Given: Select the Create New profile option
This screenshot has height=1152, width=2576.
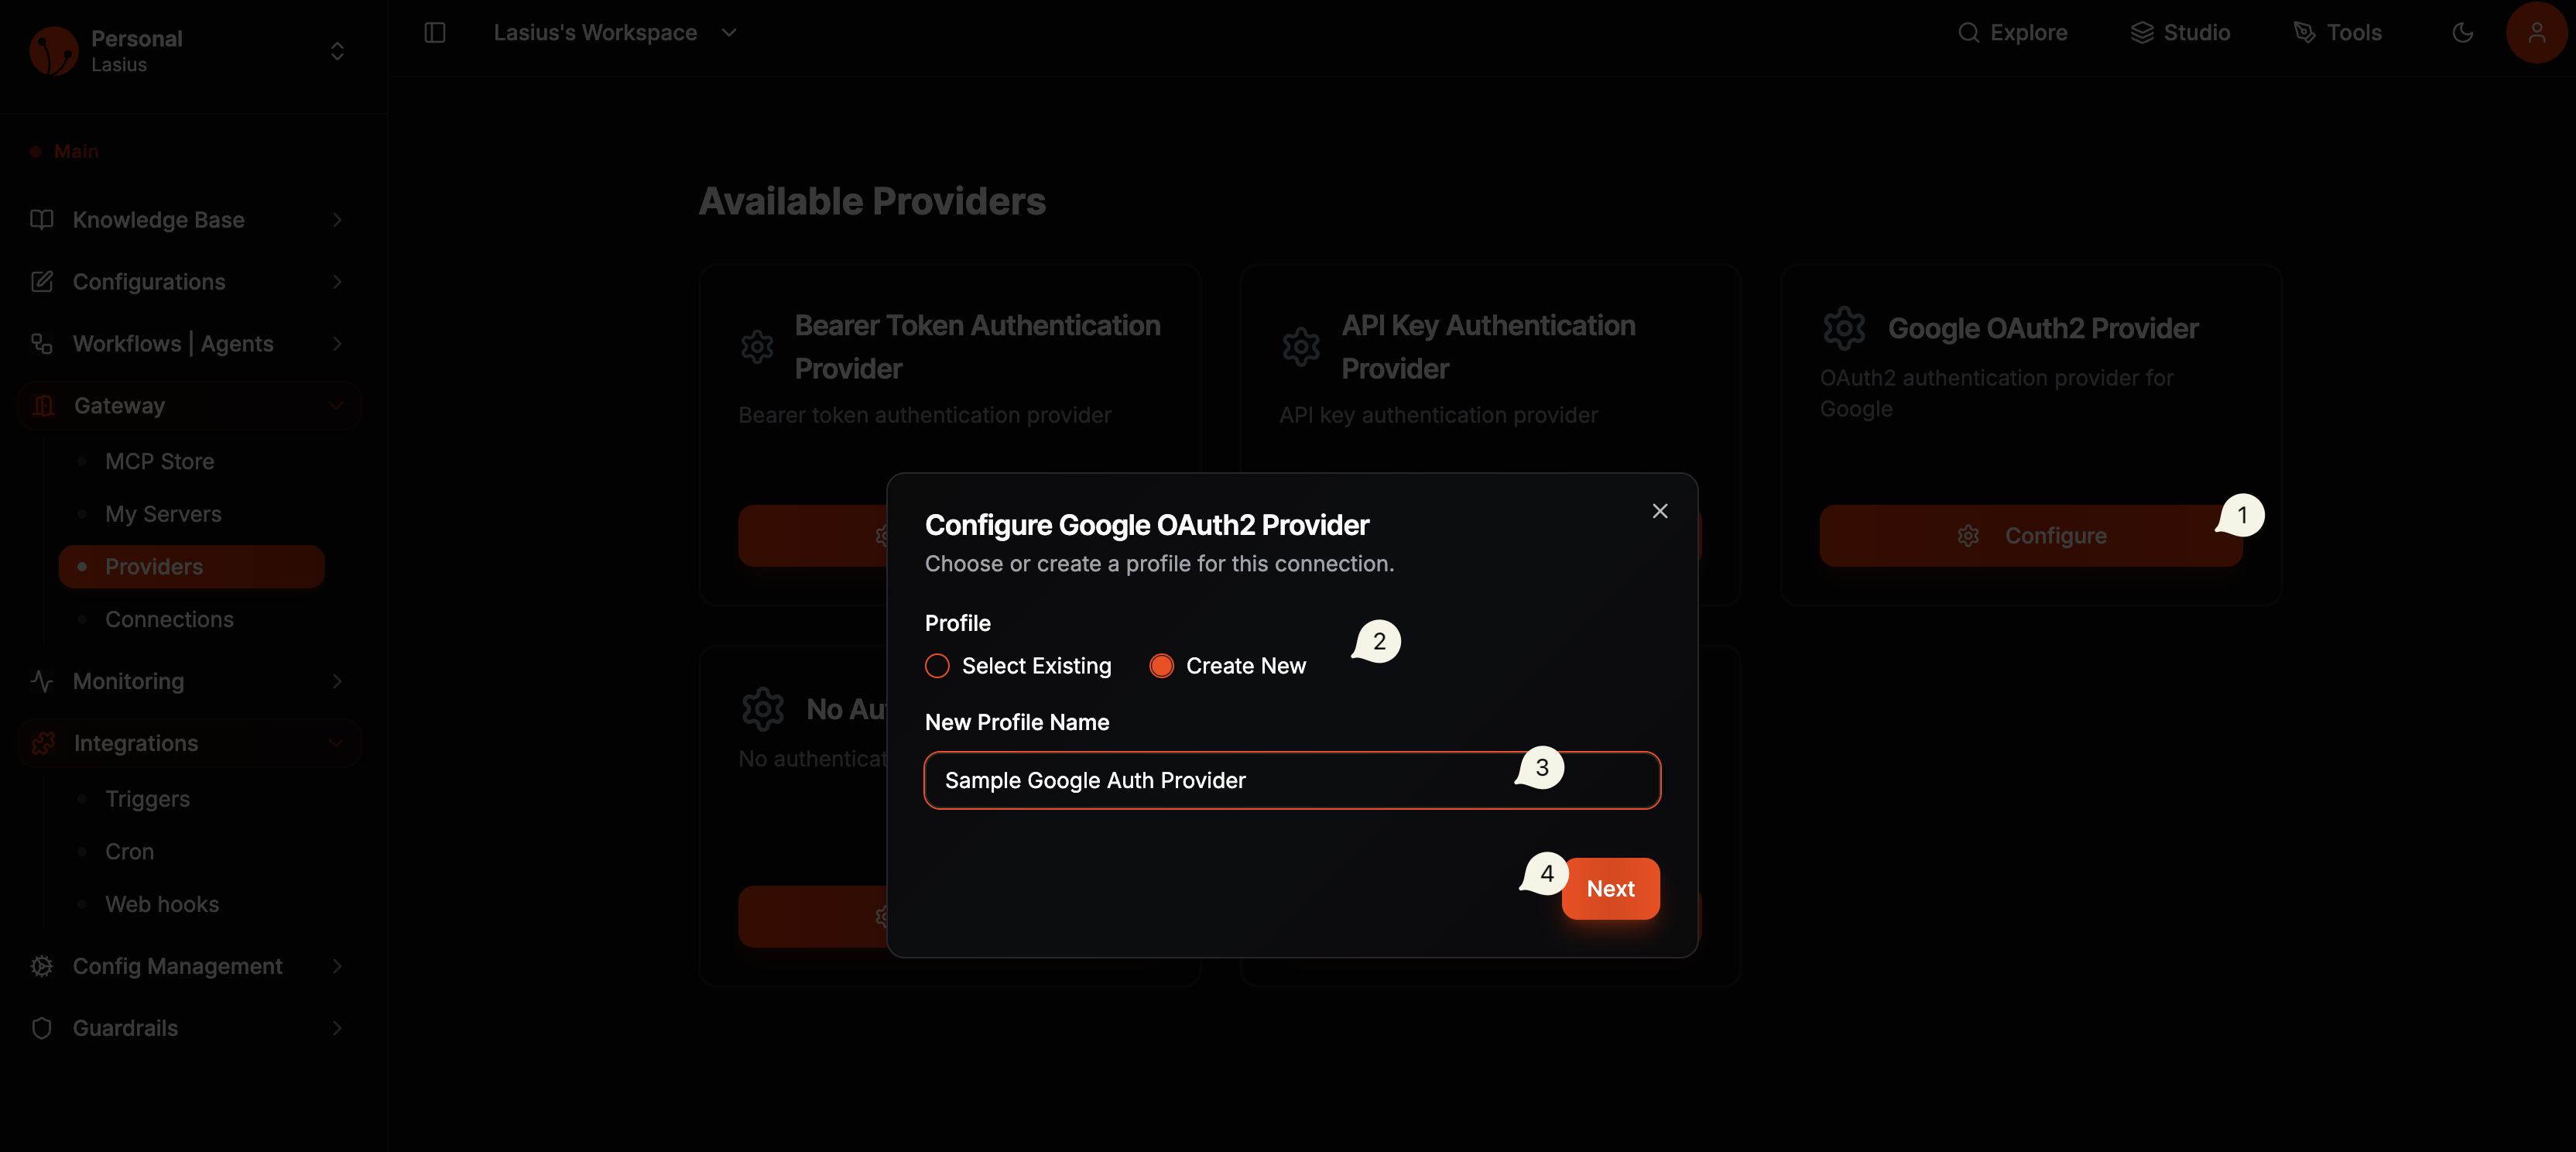Looking at the screenshot, I should coord(1161,665).
